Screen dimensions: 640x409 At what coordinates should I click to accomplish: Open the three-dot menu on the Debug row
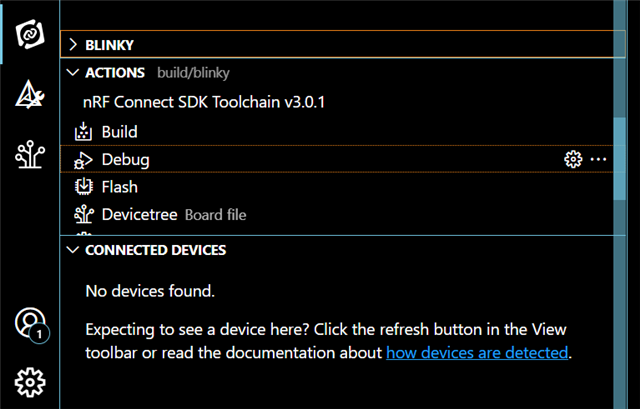(x=598, y=159)
